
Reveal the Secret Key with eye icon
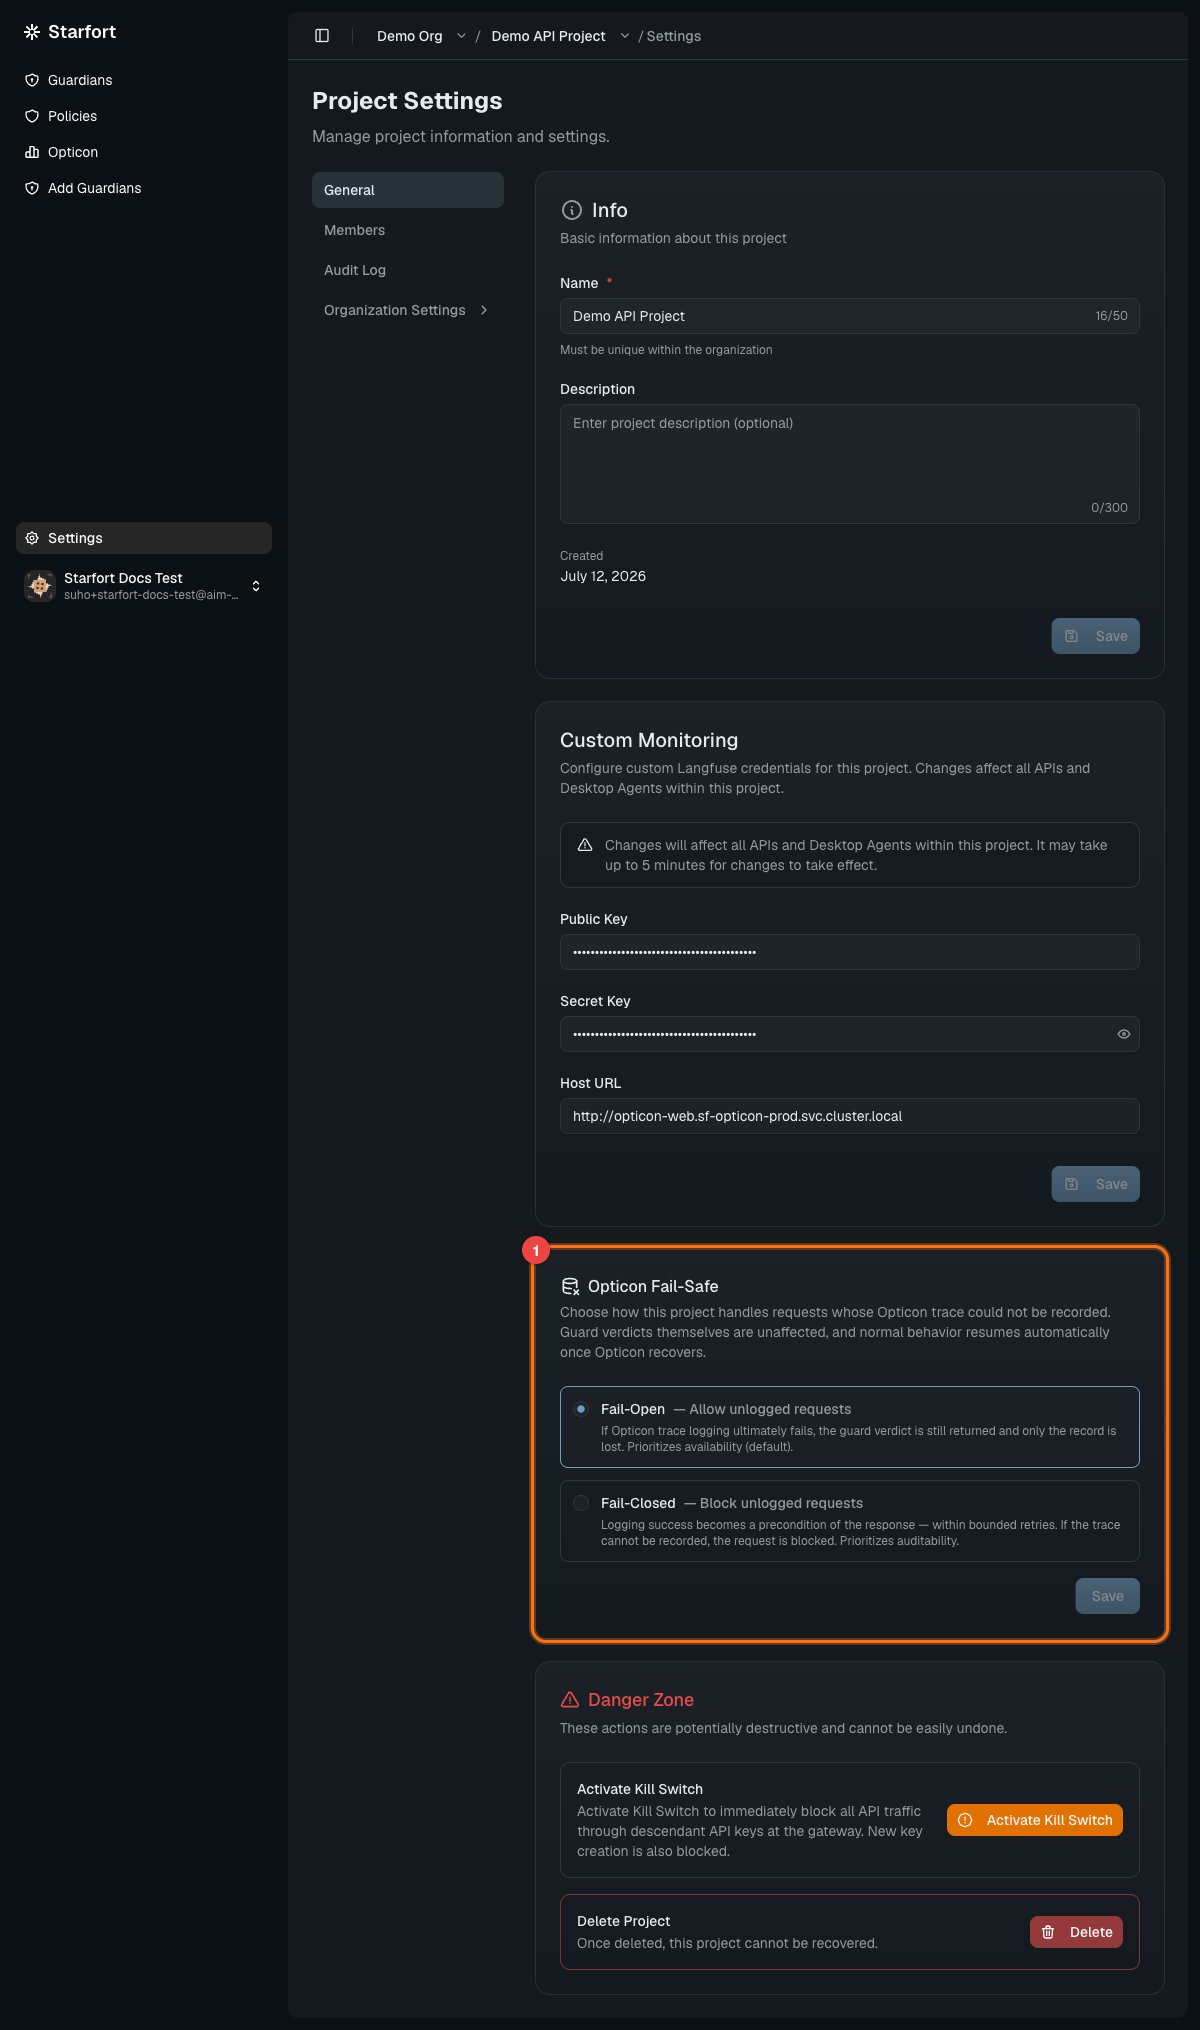(x=1124, y=1034)
